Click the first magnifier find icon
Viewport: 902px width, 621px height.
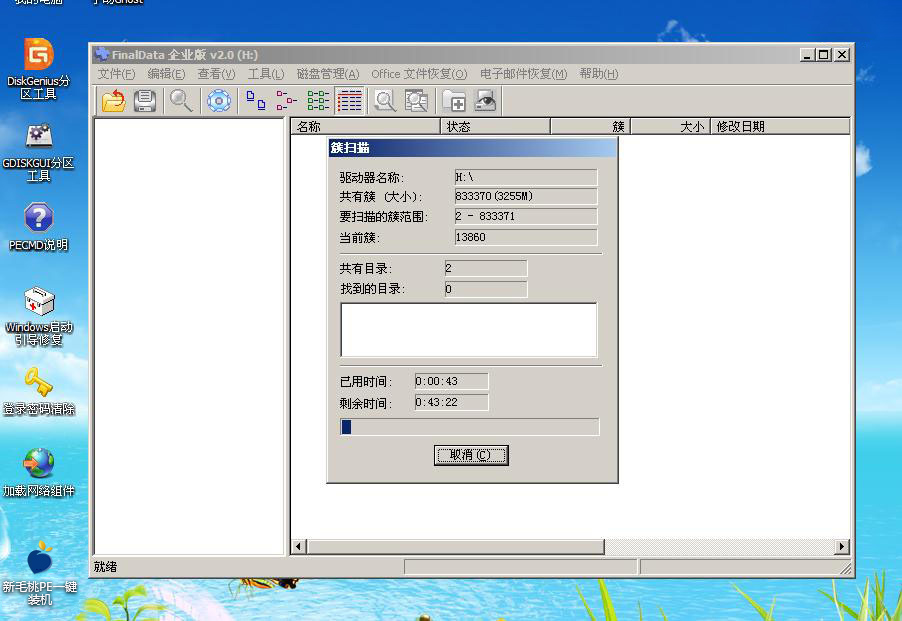click(181, 101)
